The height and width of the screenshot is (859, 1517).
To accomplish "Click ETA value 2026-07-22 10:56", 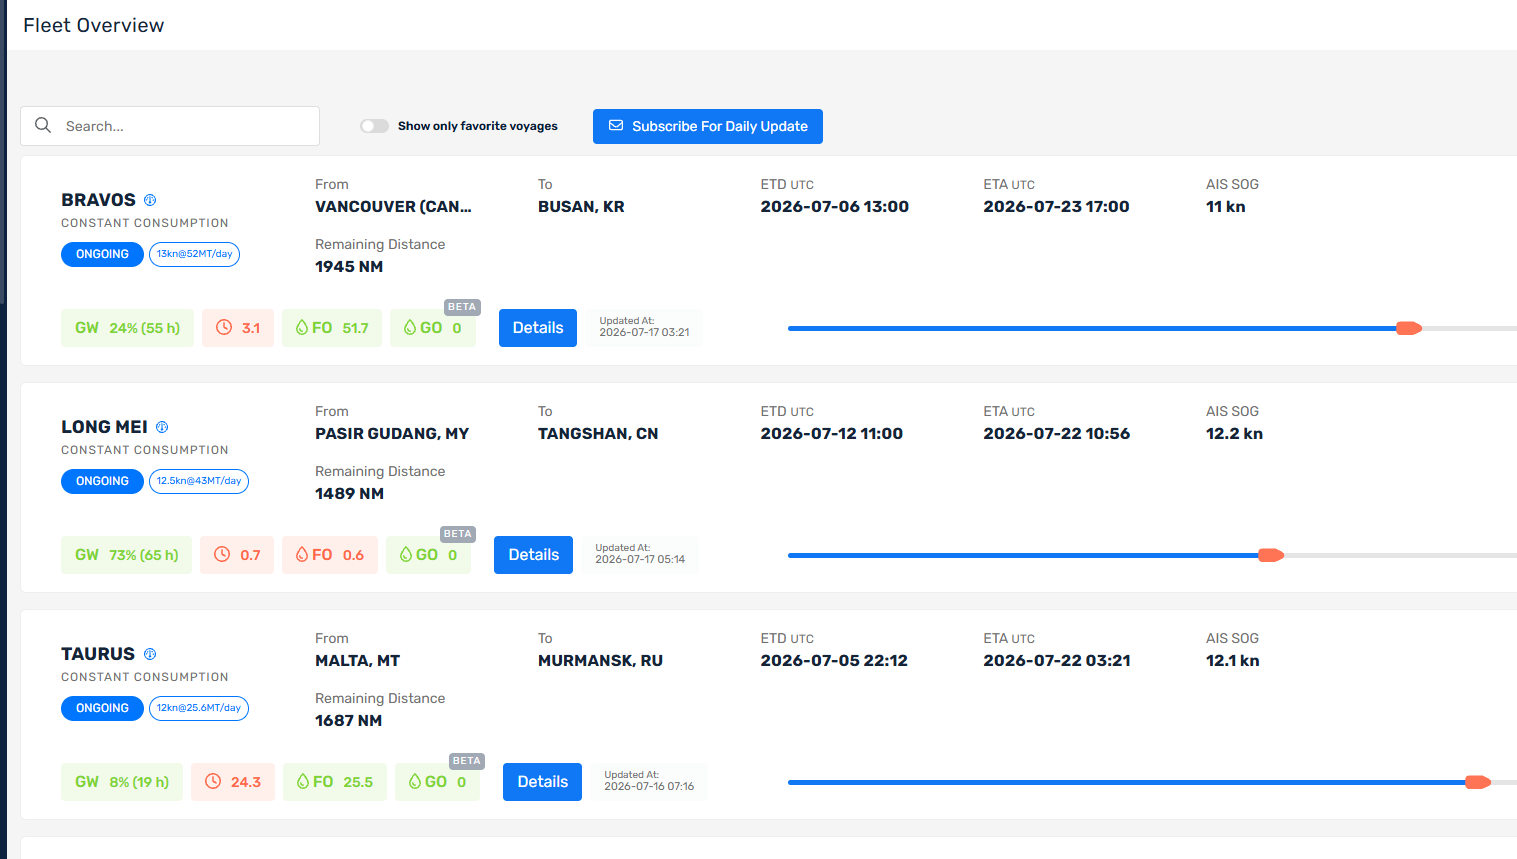I will coord(1056,434).
